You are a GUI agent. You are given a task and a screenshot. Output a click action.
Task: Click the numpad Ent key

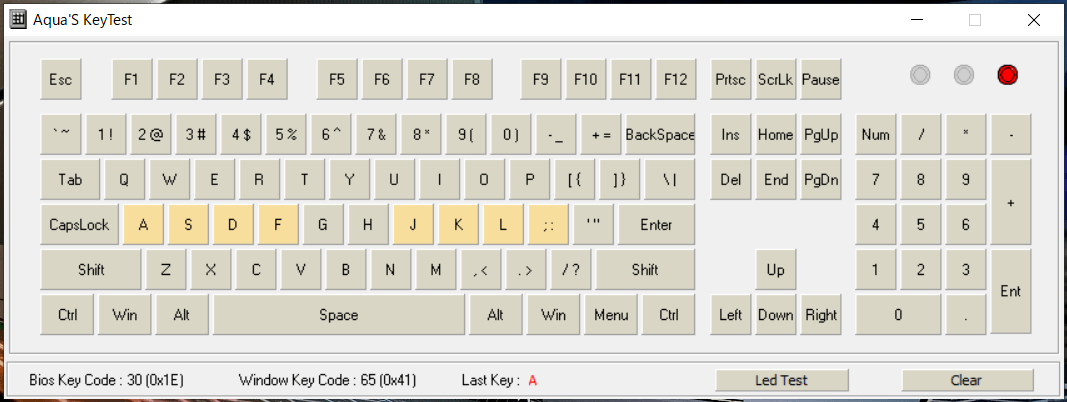[1011, 292]
